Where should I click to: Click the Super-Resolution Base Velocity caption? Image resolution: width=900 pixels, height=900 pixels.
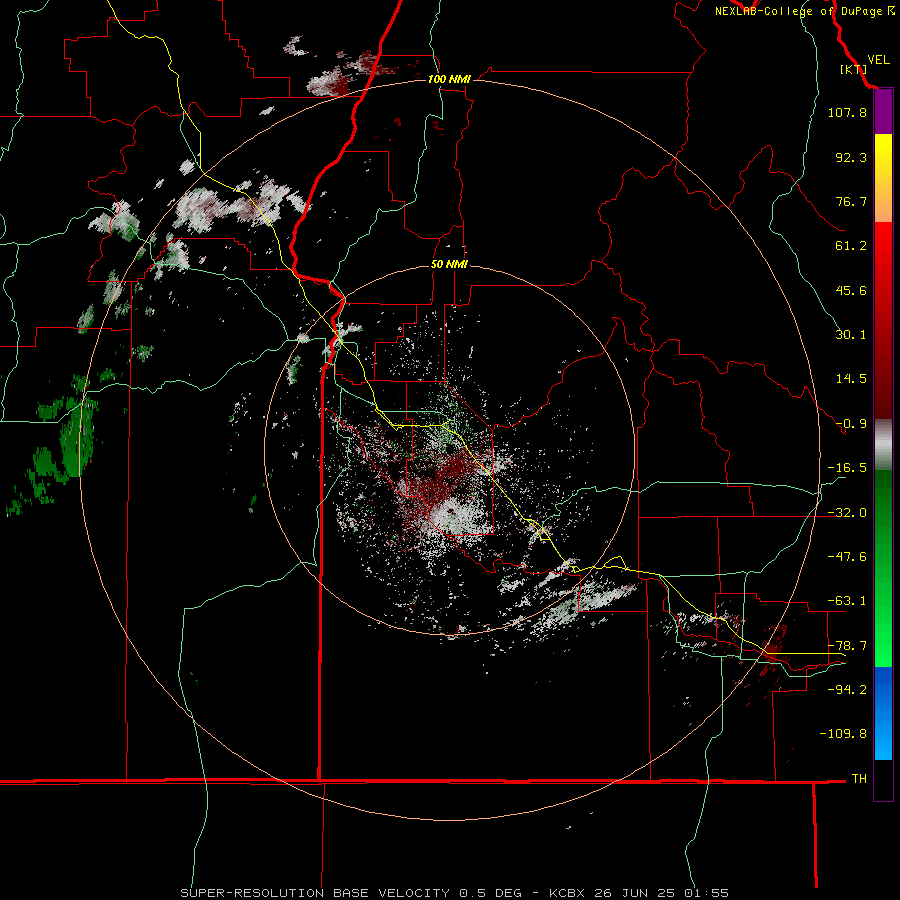tap(455, 893)
